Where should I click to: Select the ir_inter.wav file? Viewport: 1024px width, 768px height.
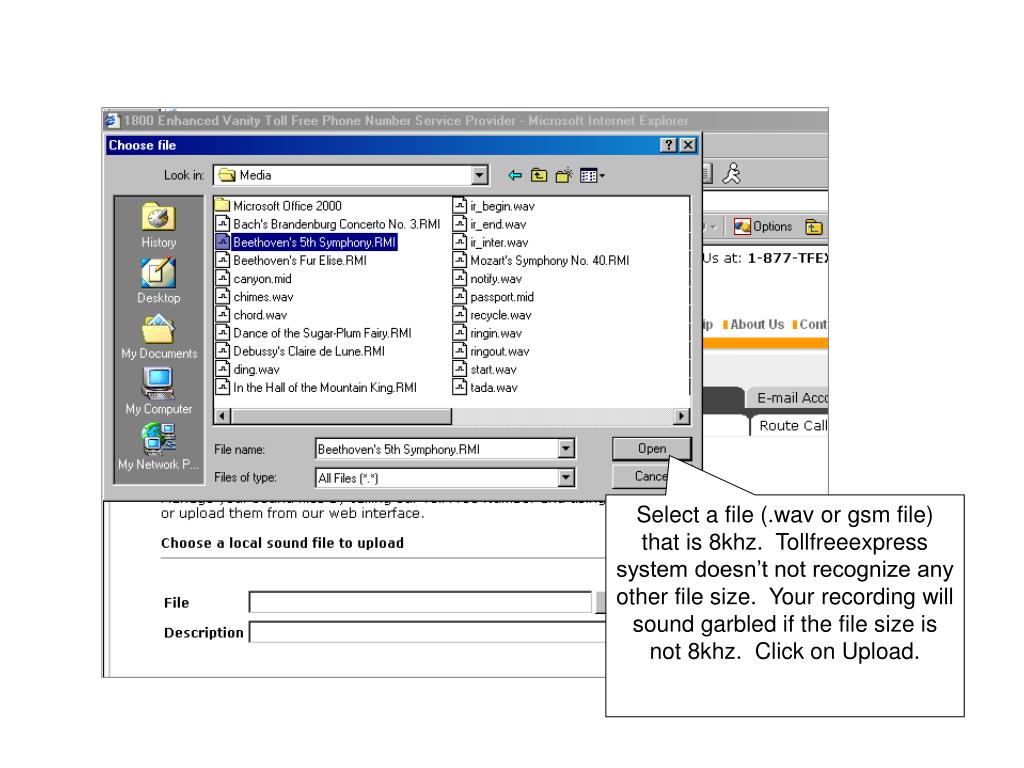tap(490, 242)
